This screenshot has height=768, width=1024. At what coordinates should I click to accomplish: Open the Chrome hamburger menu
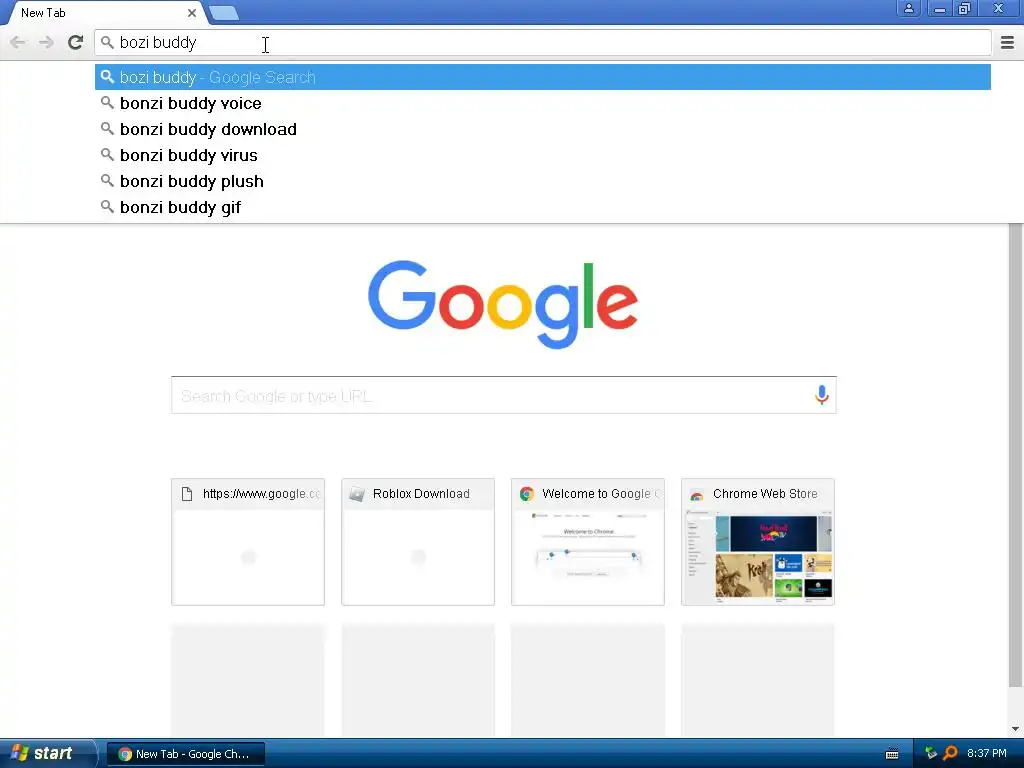[1007, 42]
